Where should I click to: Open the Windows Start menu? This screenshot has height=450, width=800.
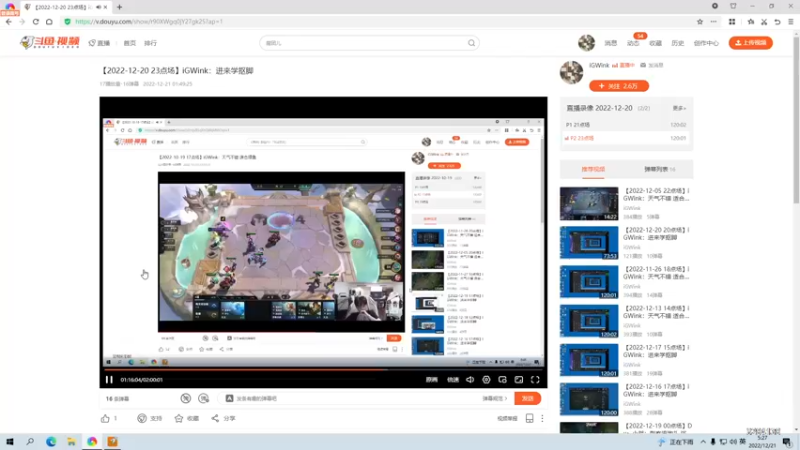pos(10,442)
